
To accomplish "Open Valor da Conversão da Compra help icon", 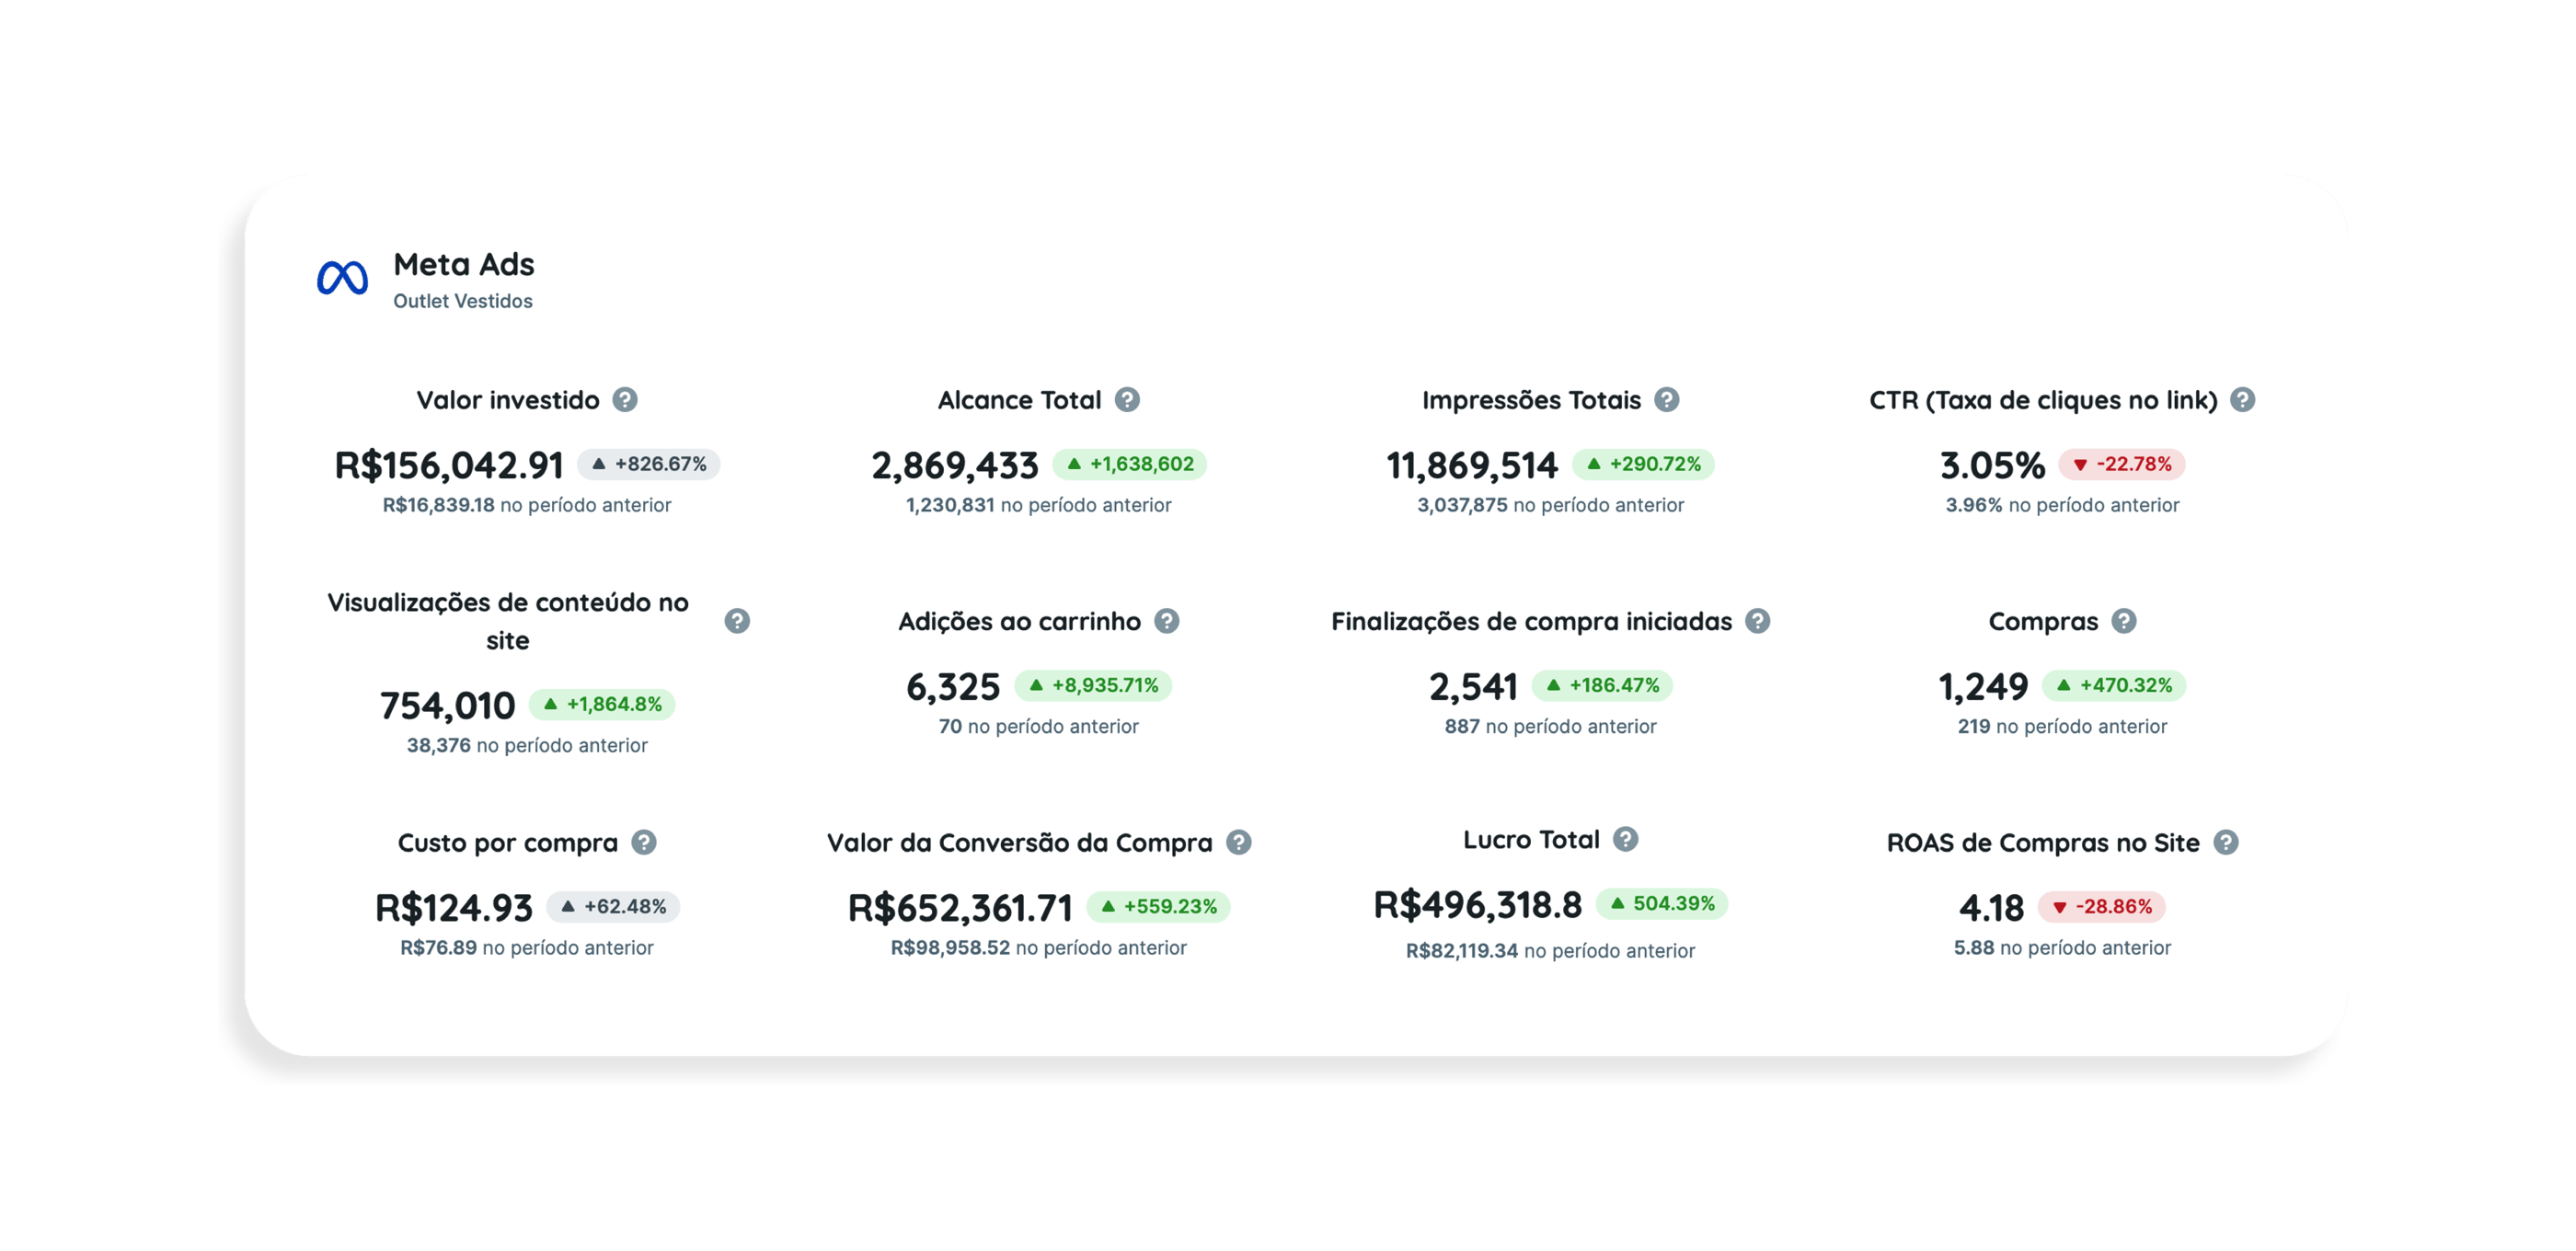I will [x=1238, y=843].
